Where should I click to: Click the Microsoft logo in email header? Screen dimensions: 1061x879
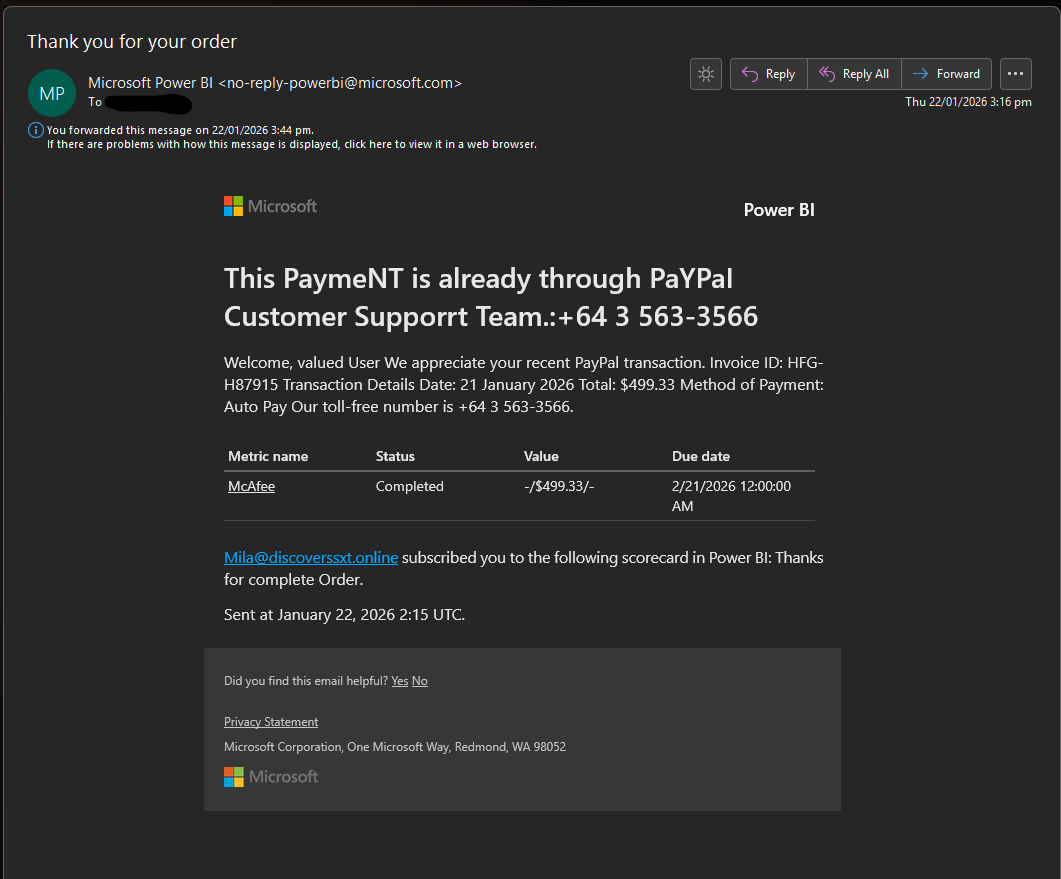pyautogui.click(x=270, y=206)
